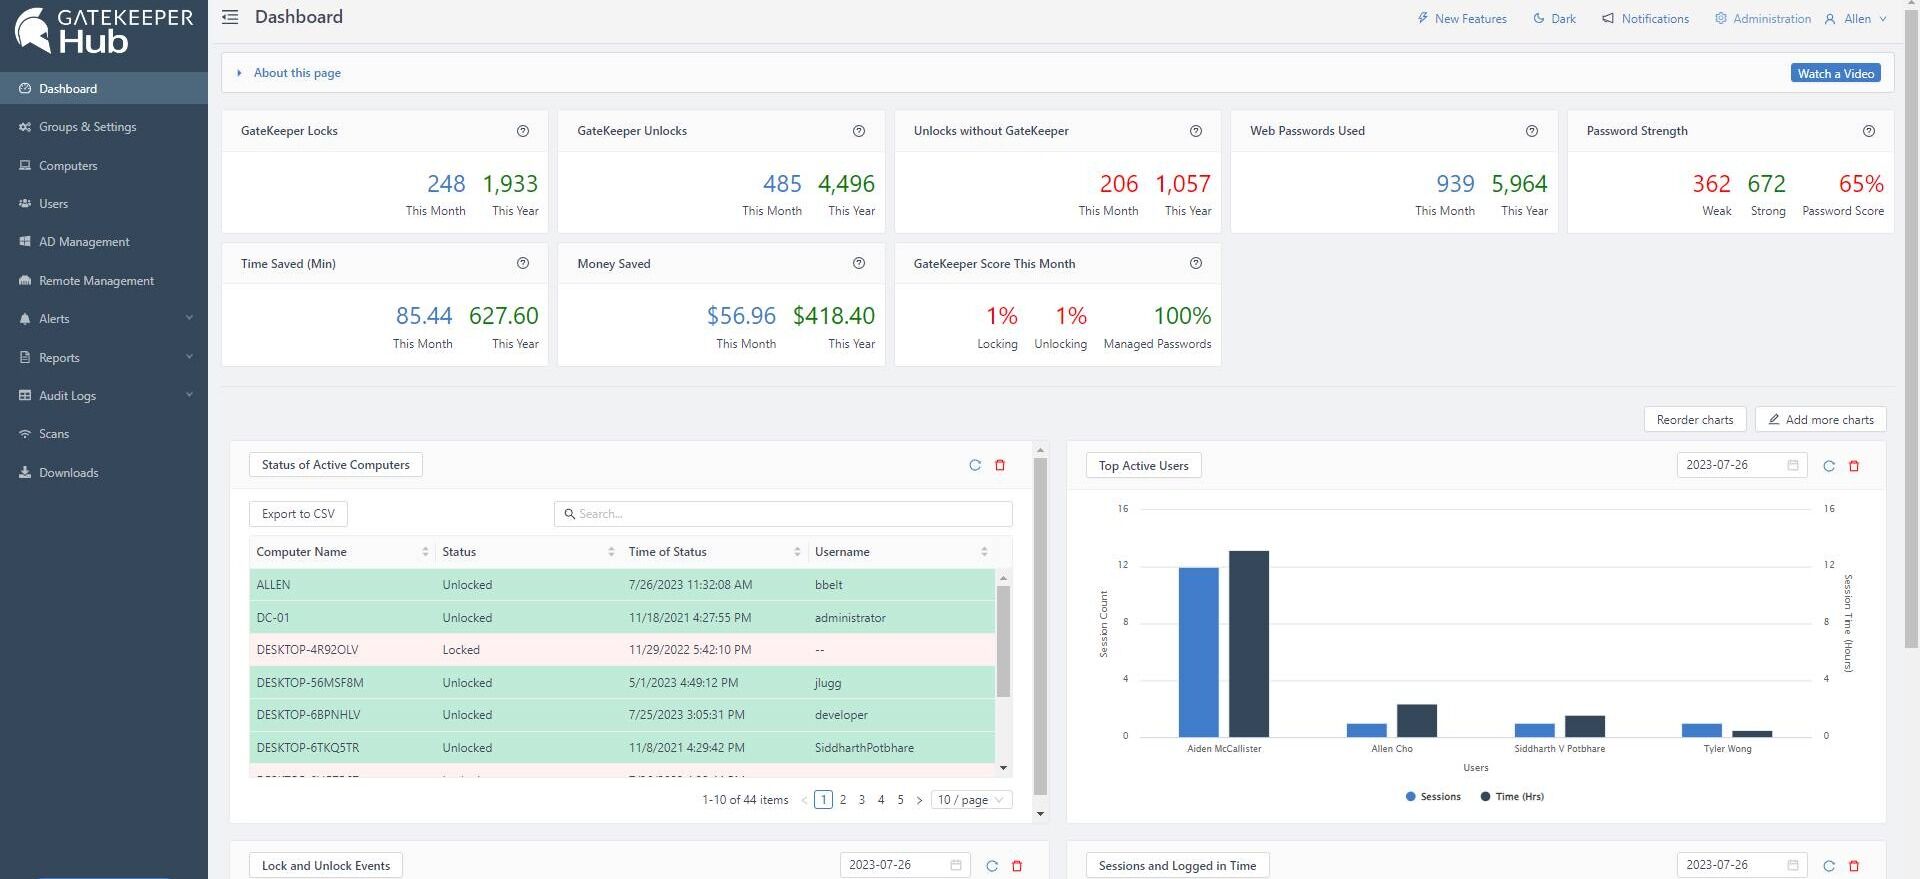1920x879 pixels.
Task: Refresh the Top Active Users chart
Action: (x=1829, y=466)
